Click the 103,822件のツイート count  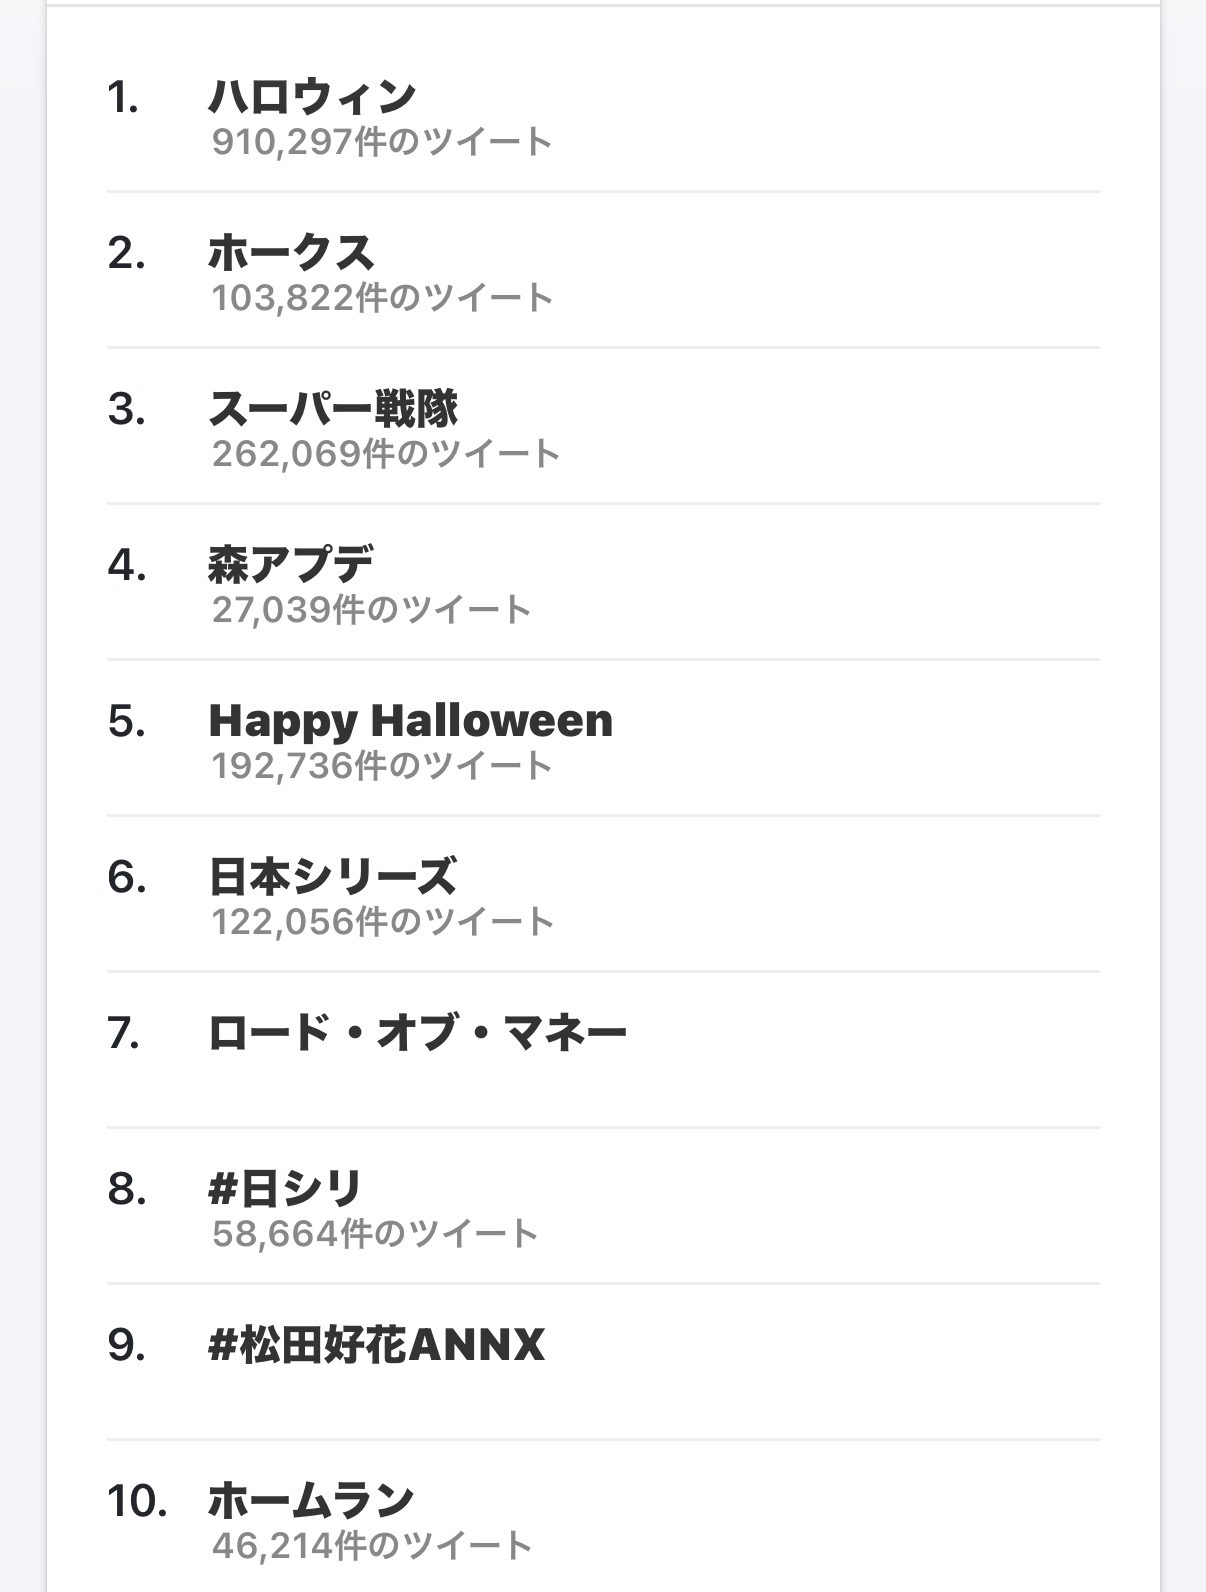[x=382, y=298]
